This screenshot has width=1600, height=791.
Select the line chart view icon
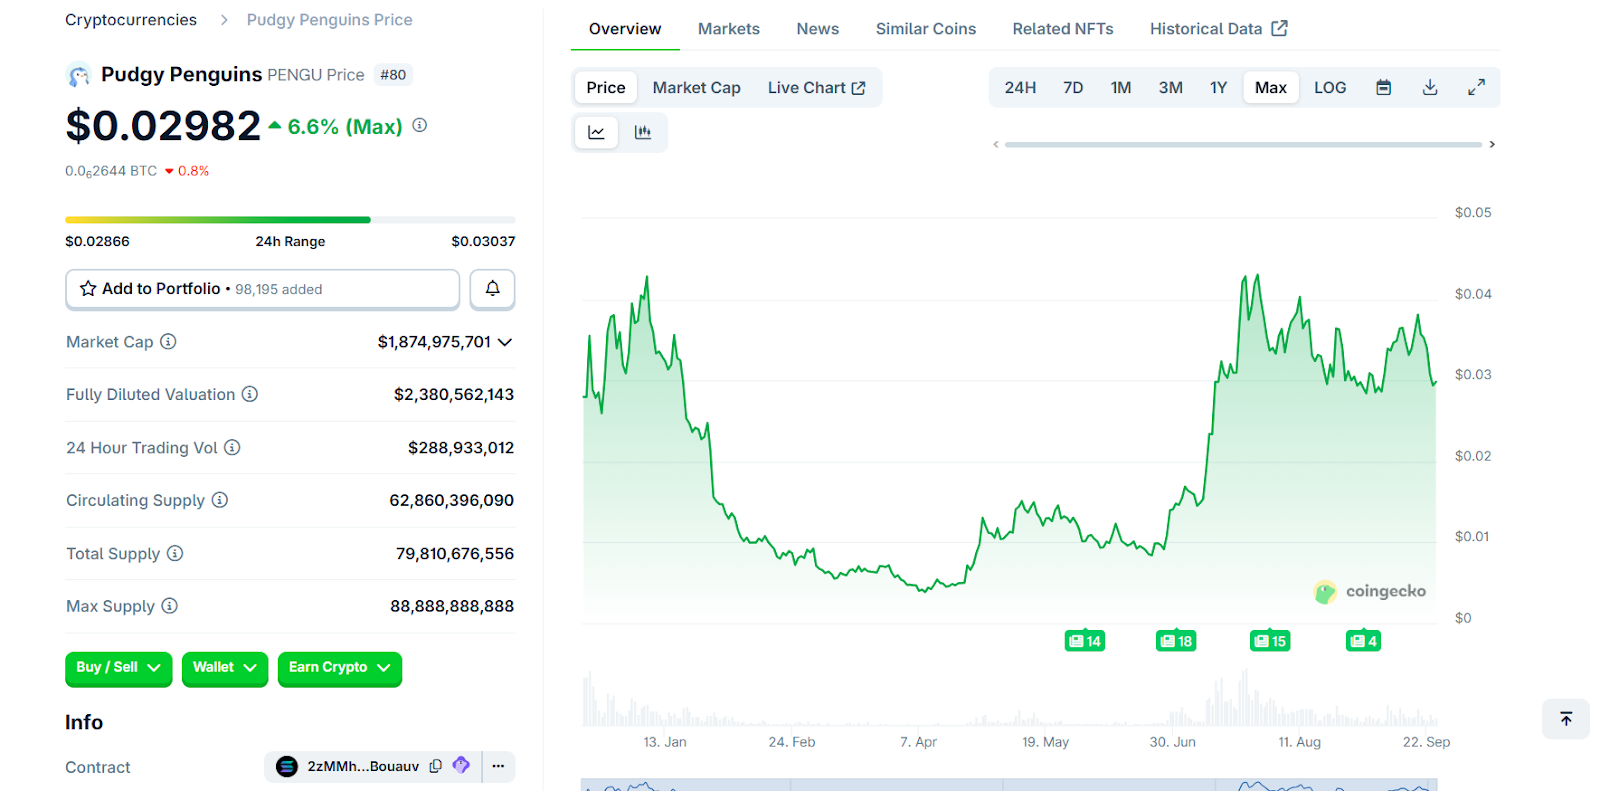(596, 132)
